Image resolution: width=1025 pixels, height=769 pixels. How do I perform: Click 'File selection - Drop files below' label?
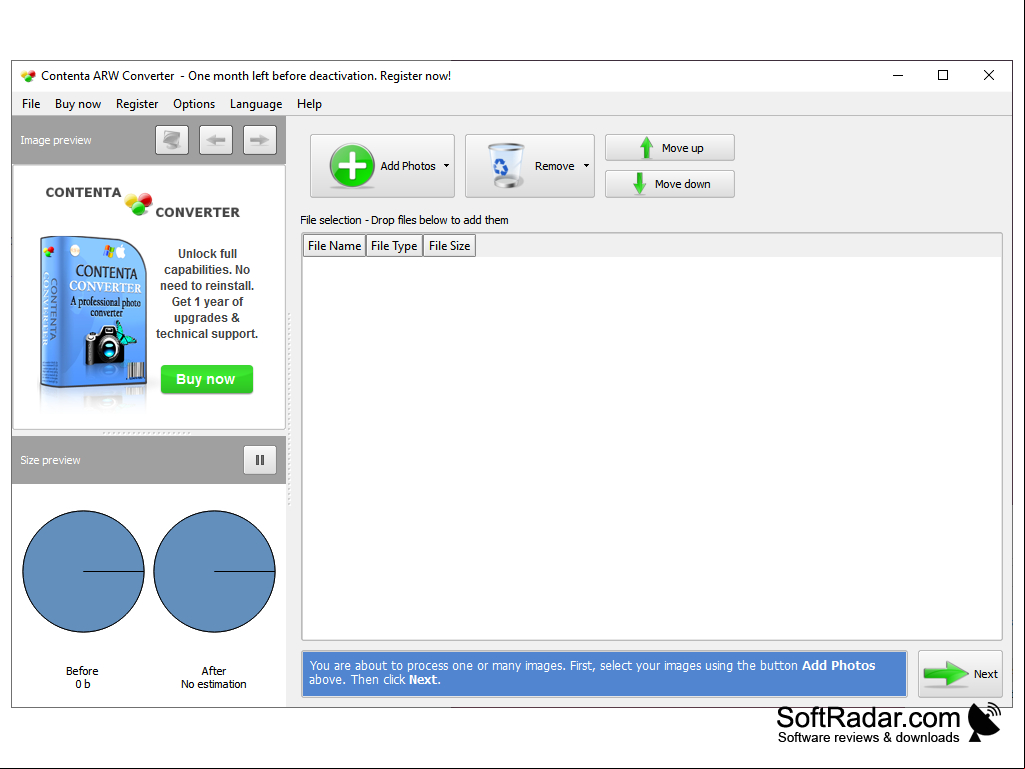pyautogui.click(x=404, y=220)
